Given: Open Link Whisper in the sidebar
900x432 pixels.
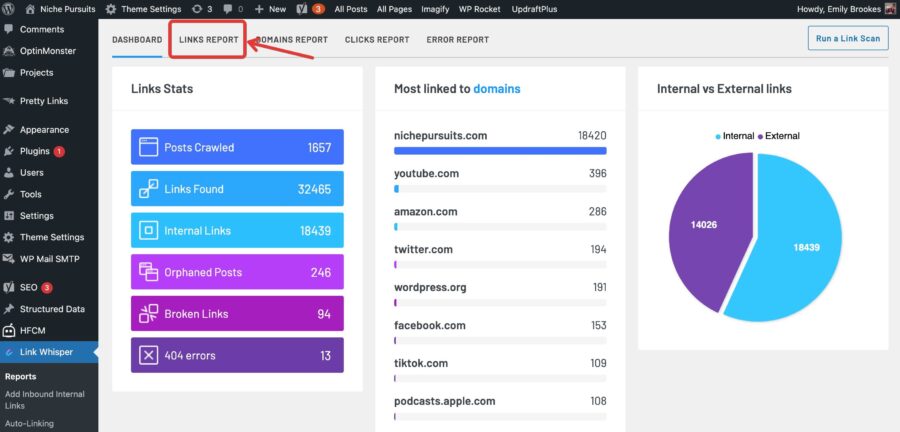Looking at the screenshot, I should pos(46,352).
